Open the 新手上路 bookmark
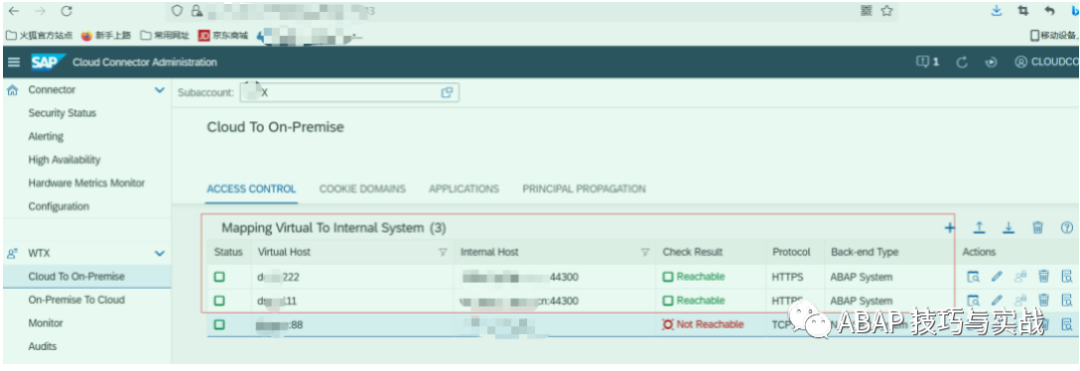 pos(106,35)
